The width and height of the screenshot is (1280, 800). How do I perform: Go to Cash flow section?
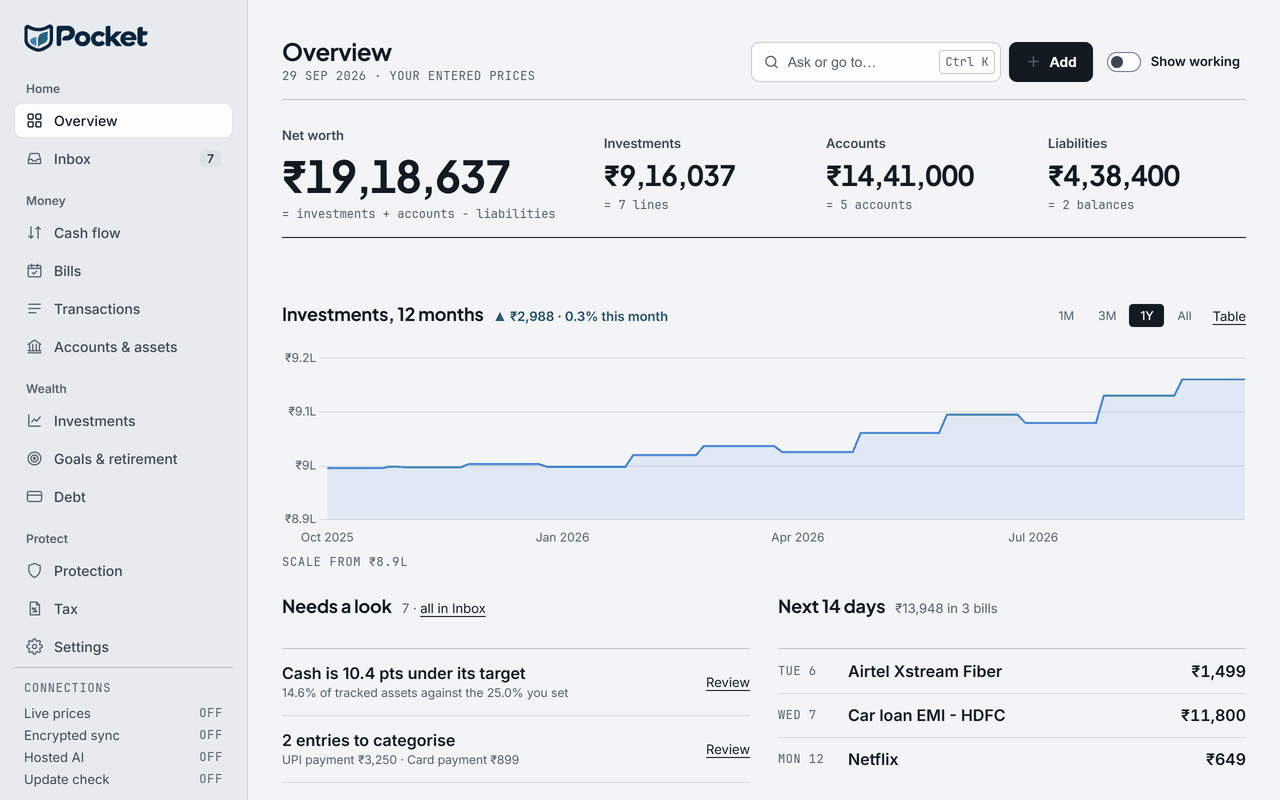123,233
